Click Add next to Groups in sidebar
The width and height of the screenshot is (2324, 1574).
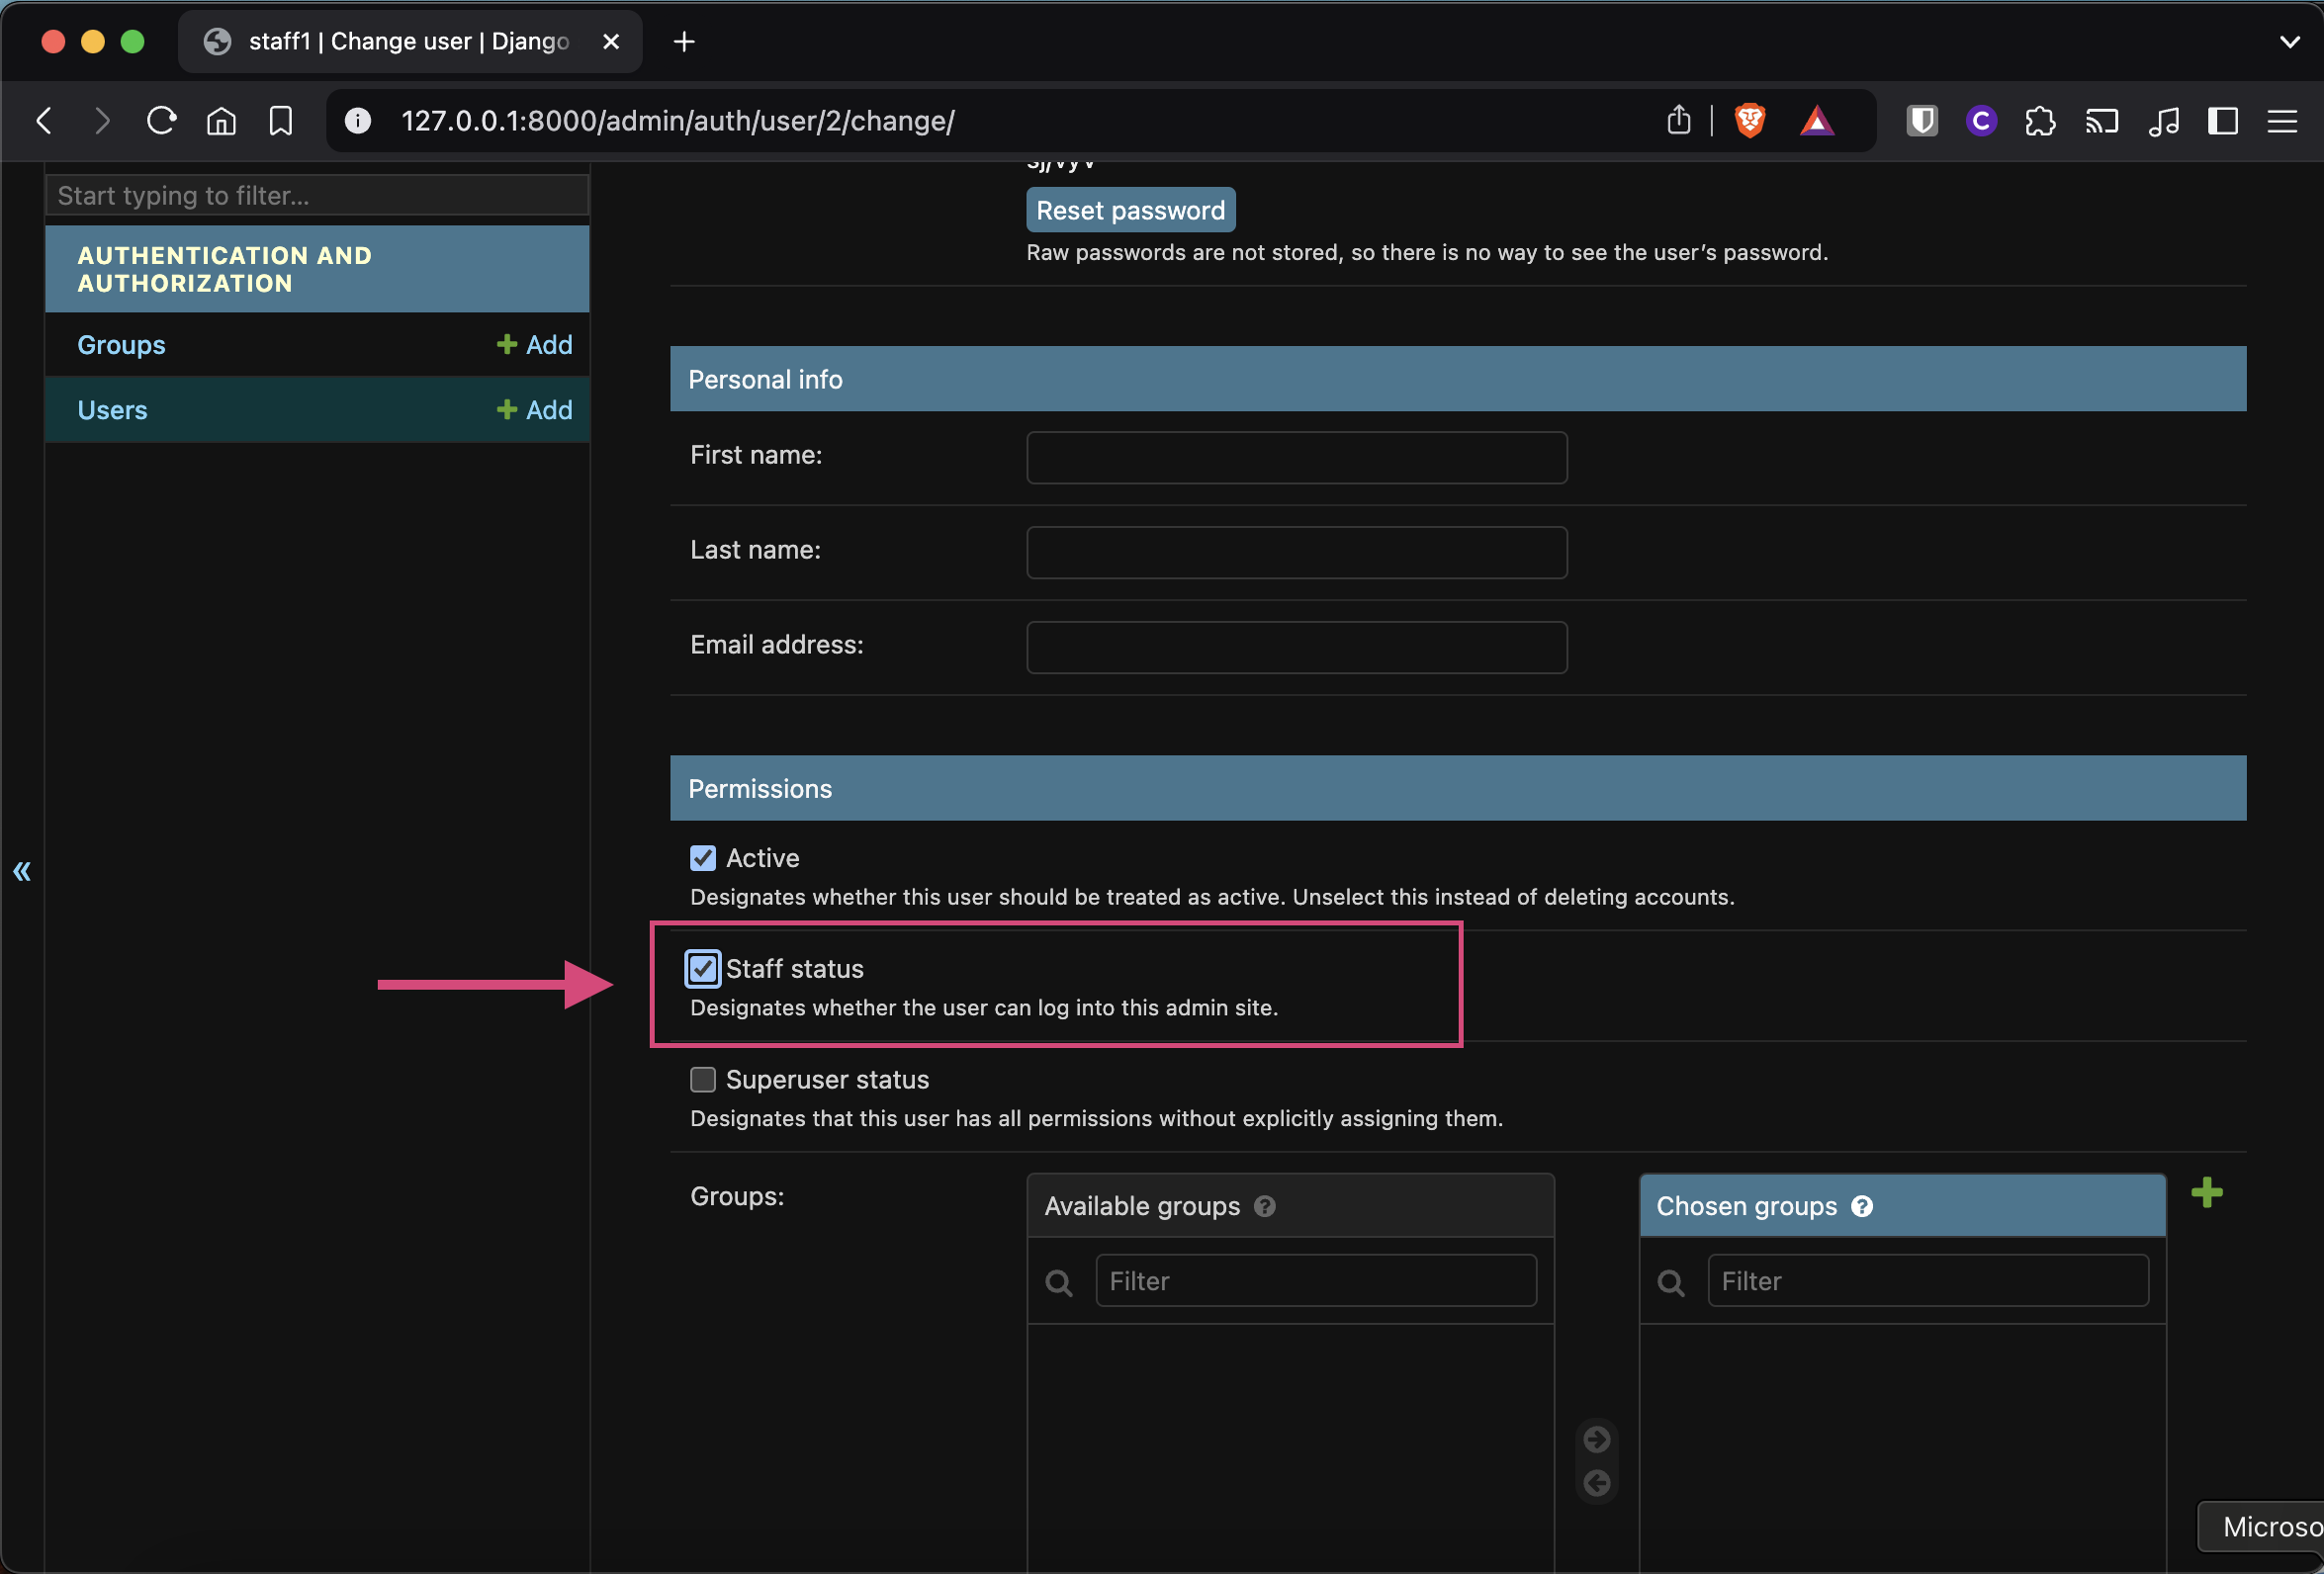tap(535, 345)
